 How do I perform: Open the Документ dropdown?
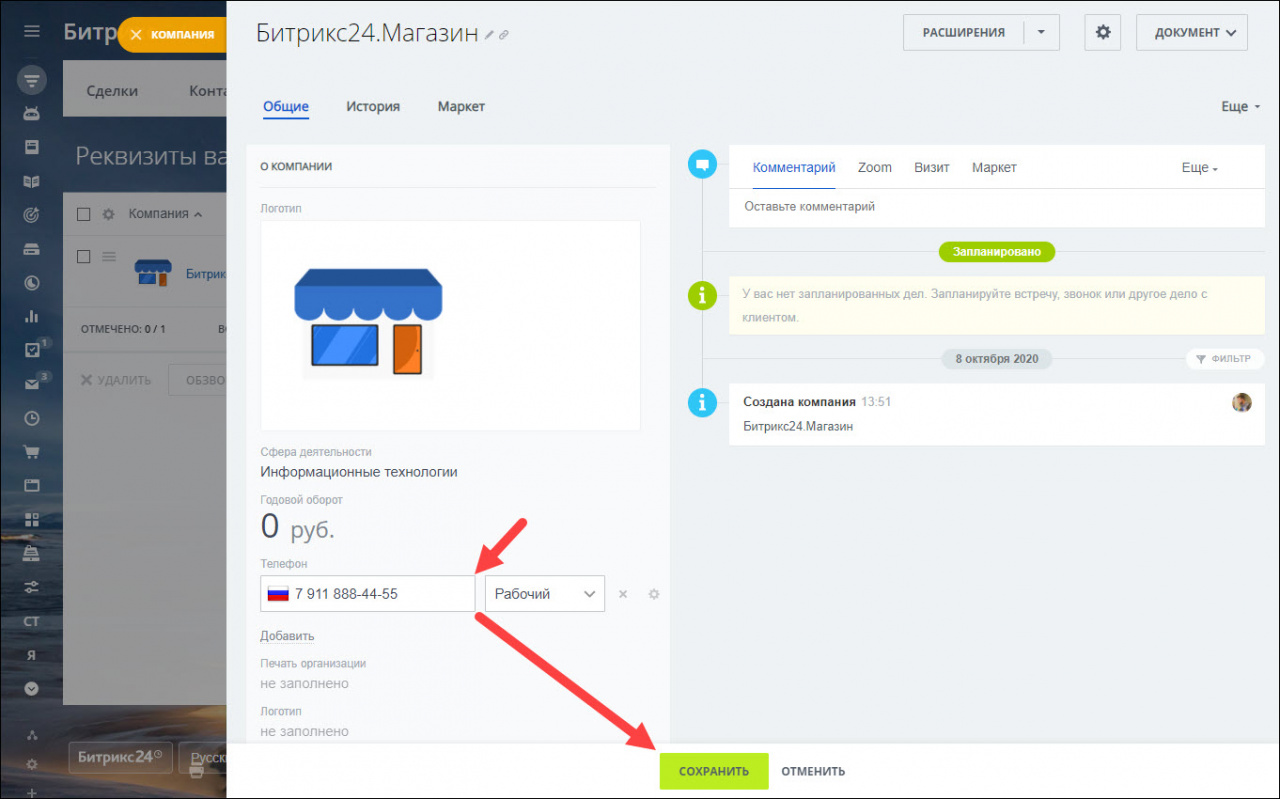(1192, 32)
